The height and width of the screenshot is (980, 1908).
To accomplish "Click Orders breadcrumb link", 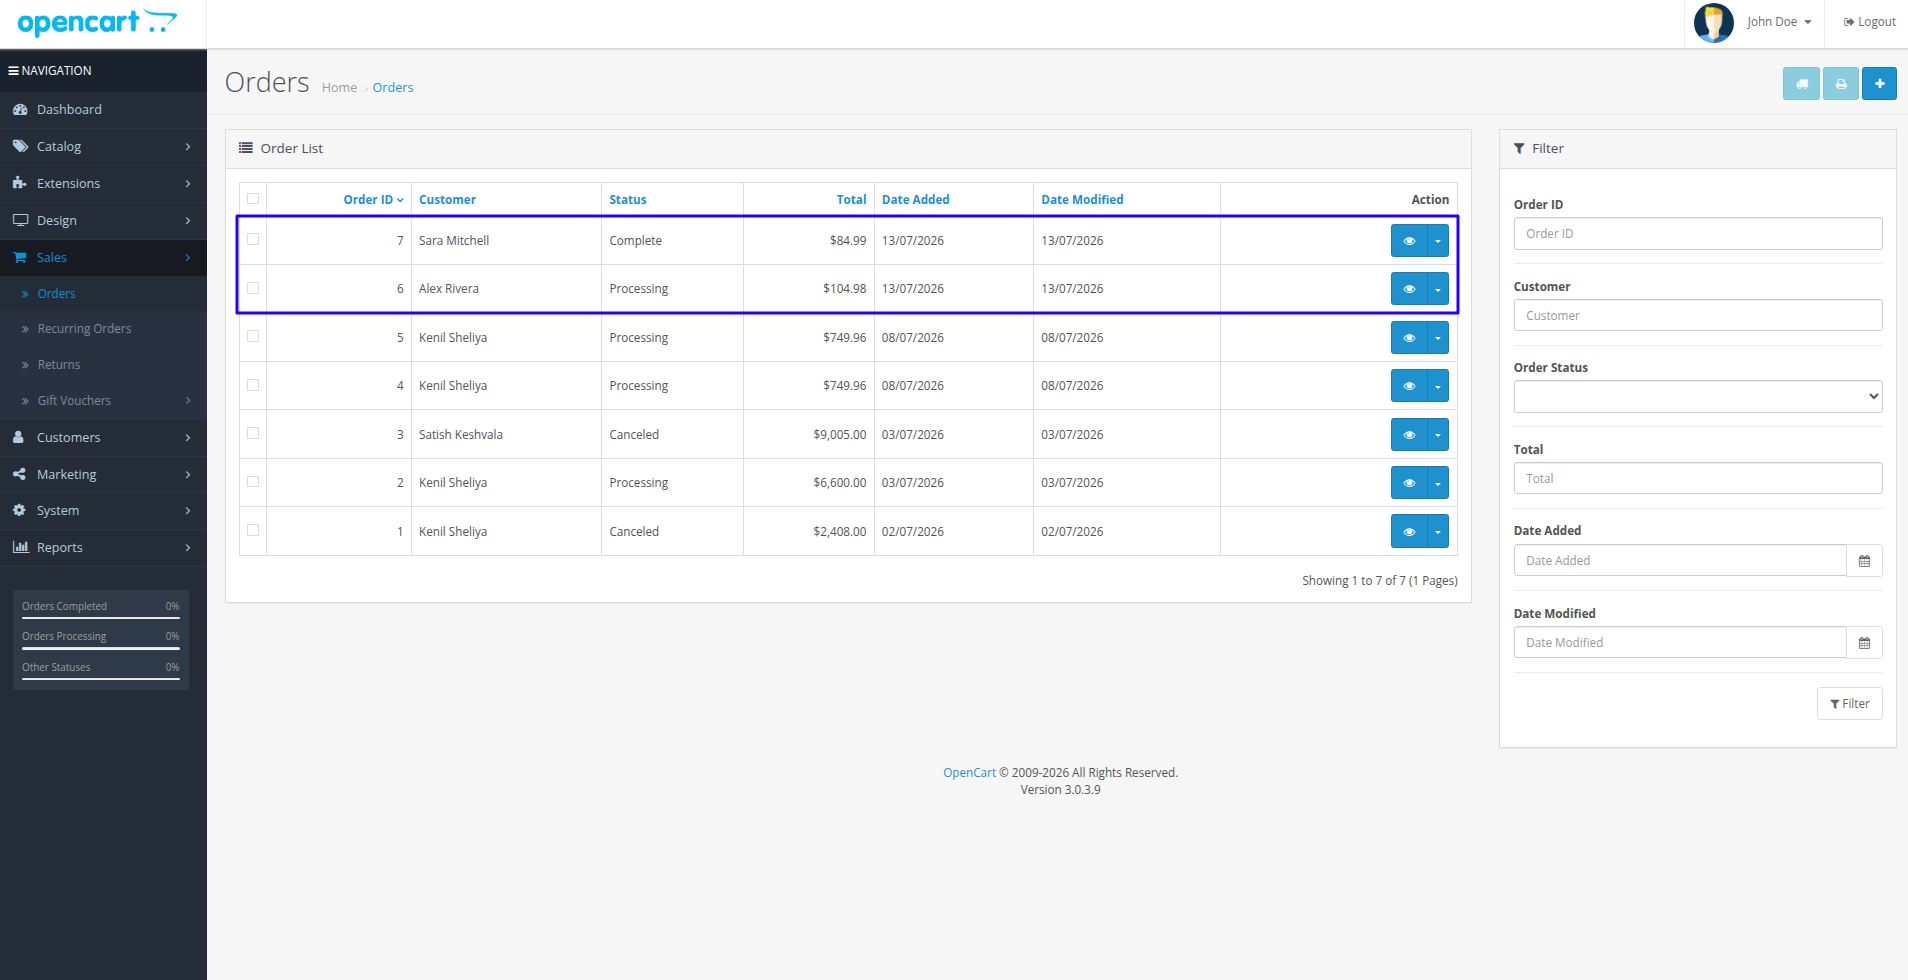I will 393,88.
